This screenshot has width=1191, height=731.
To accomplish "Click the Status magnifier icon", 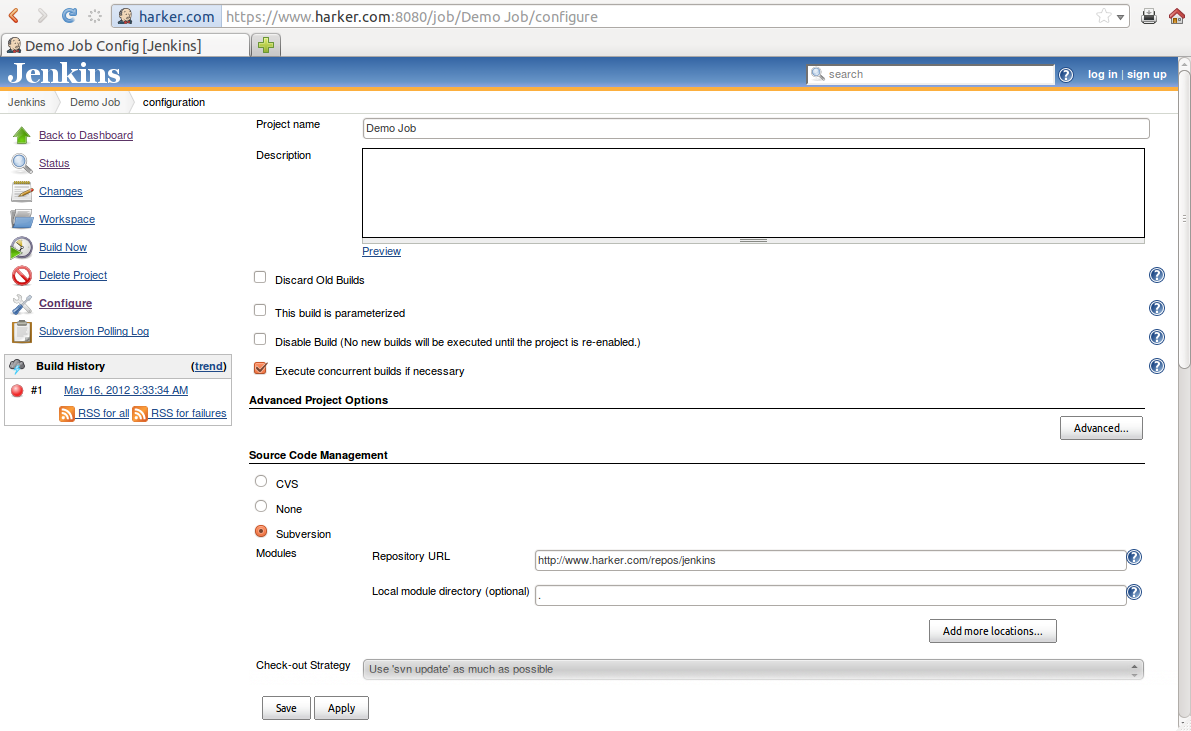I will pyautogui.click(x=21, y=163).
